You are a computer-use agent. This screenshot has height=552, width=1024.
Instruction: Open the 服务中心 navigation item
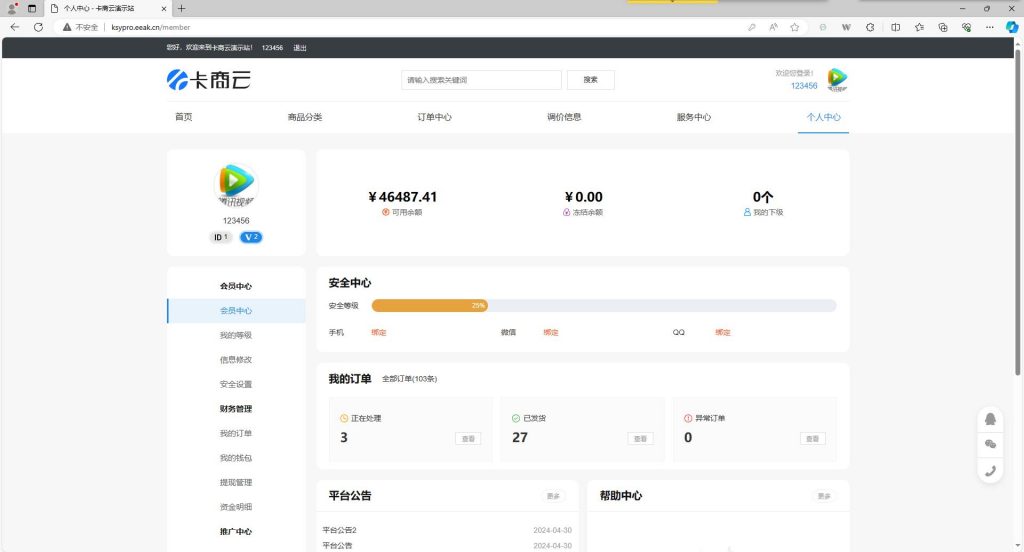pos(694,117)
